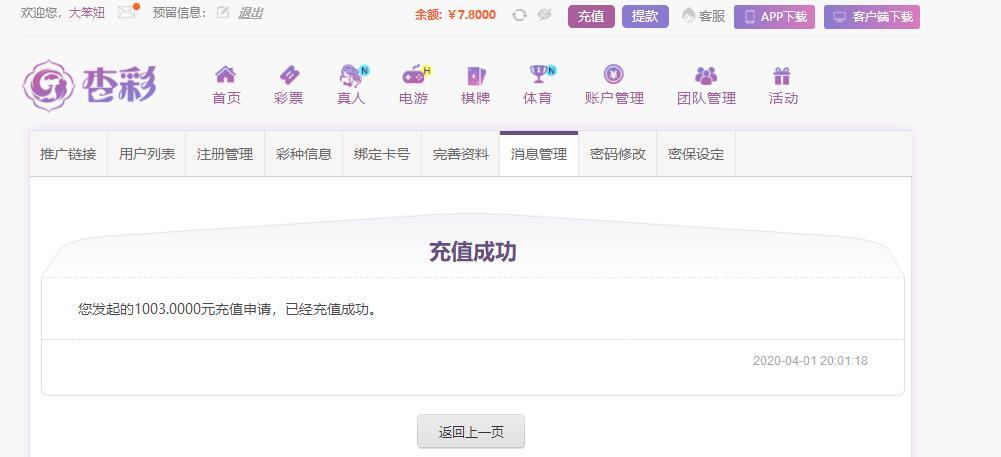This screenshot has height=457, width=1001.
Task: Click the 杏彩 site logo
Action: [x=90, y=86]
